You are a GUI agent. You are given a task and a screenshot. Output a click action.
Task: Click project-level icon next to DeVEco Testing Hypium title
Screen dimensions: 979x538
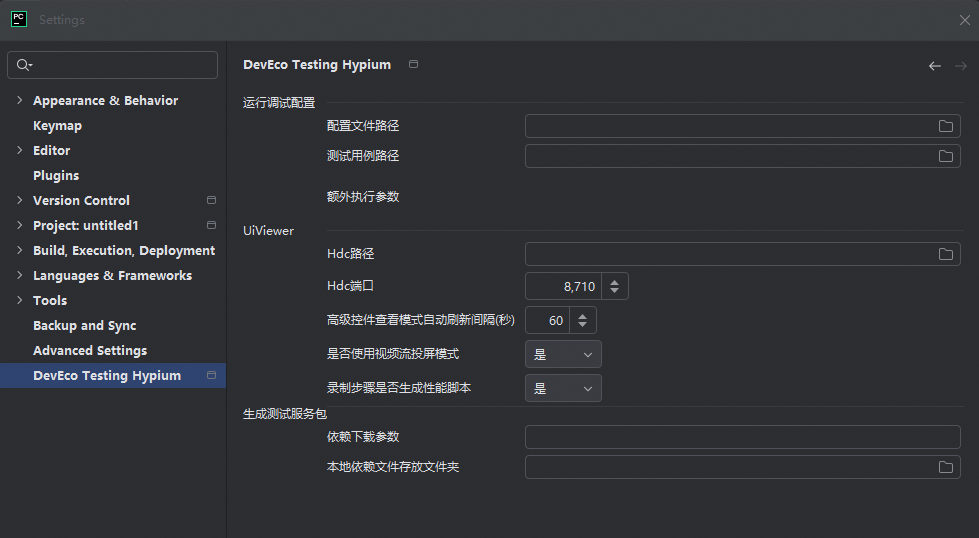point(413,64)
